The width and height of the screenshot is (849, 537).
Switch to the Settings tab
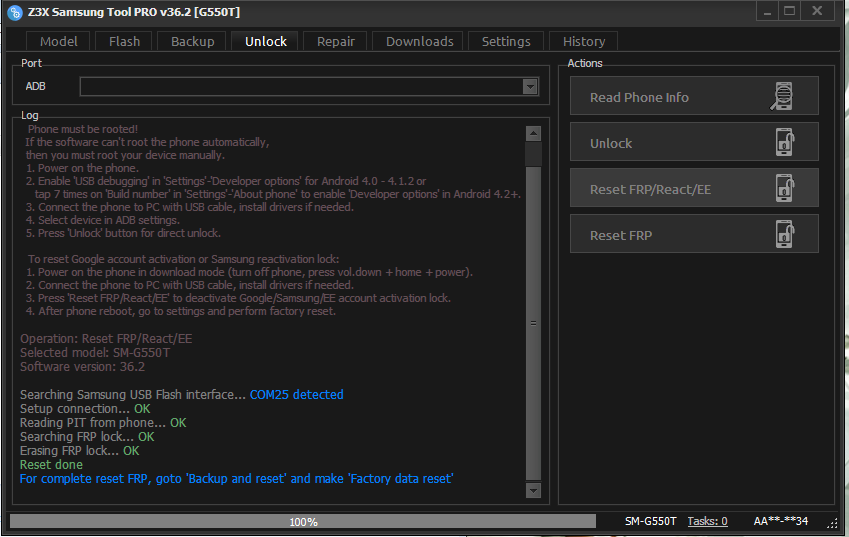(x=506, y=41)
